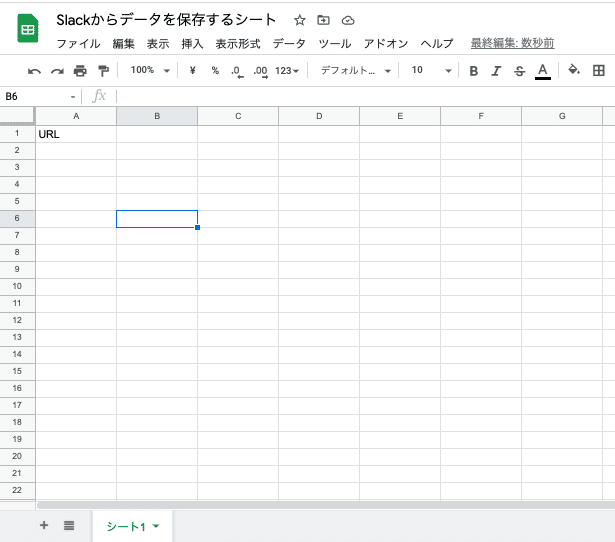
Task: Open the 挿入 menu
Action: pyautogui.click(x=192, y=44)
